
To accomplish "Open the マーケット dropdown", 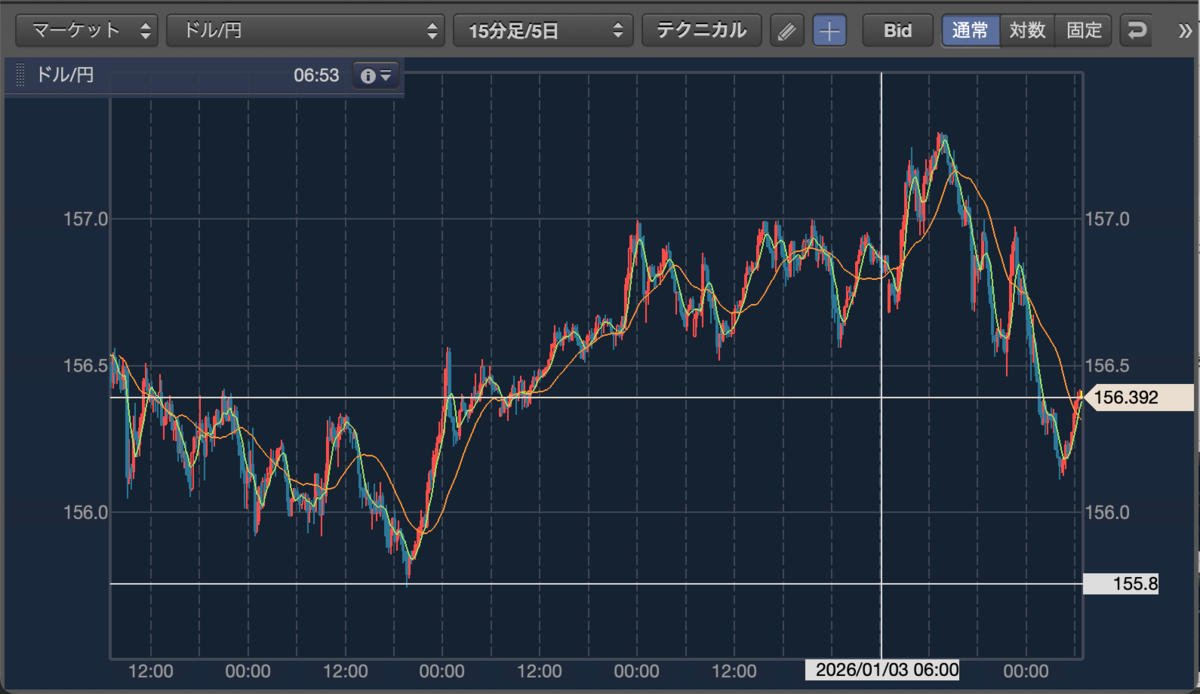I will 87,30.
